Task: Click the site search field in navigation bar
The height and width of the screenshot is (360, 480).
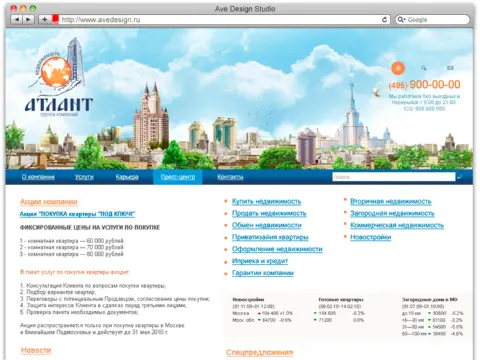Action: point(394,177)
